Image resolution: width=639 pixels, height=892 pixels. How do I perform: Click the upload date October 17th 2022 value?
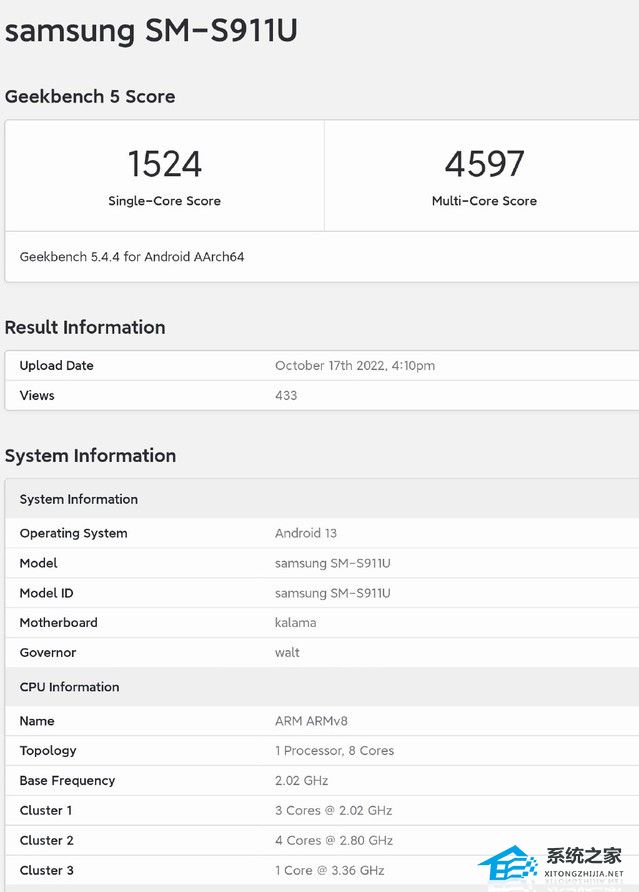[355, 366]
